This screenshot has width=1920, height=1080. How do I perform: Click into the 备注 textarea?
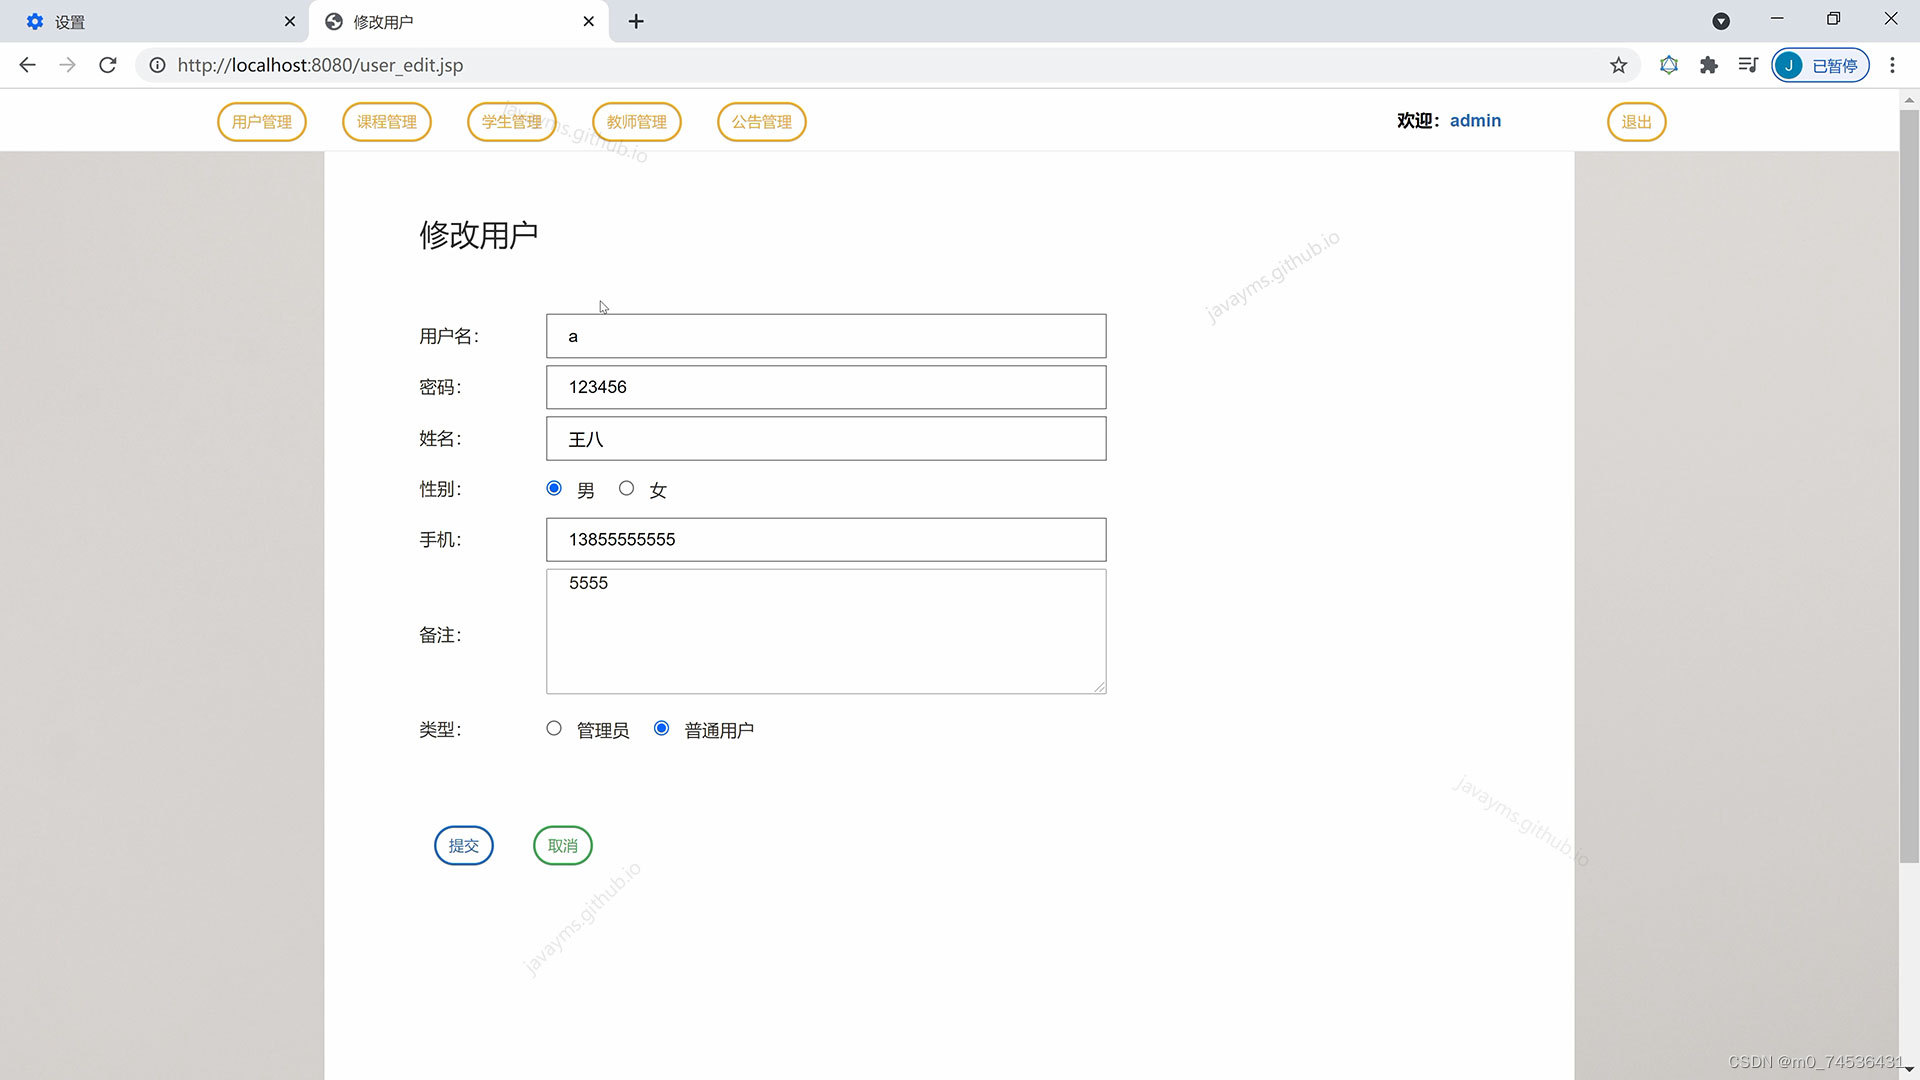826,631
